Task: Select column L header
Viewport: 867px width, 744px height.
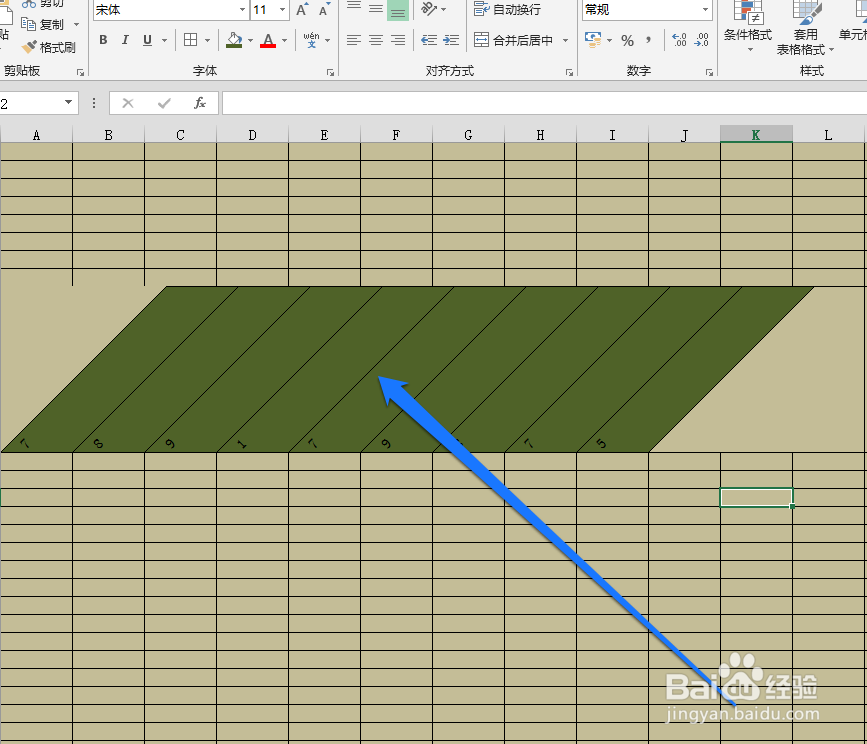Action: coord(828,135)
